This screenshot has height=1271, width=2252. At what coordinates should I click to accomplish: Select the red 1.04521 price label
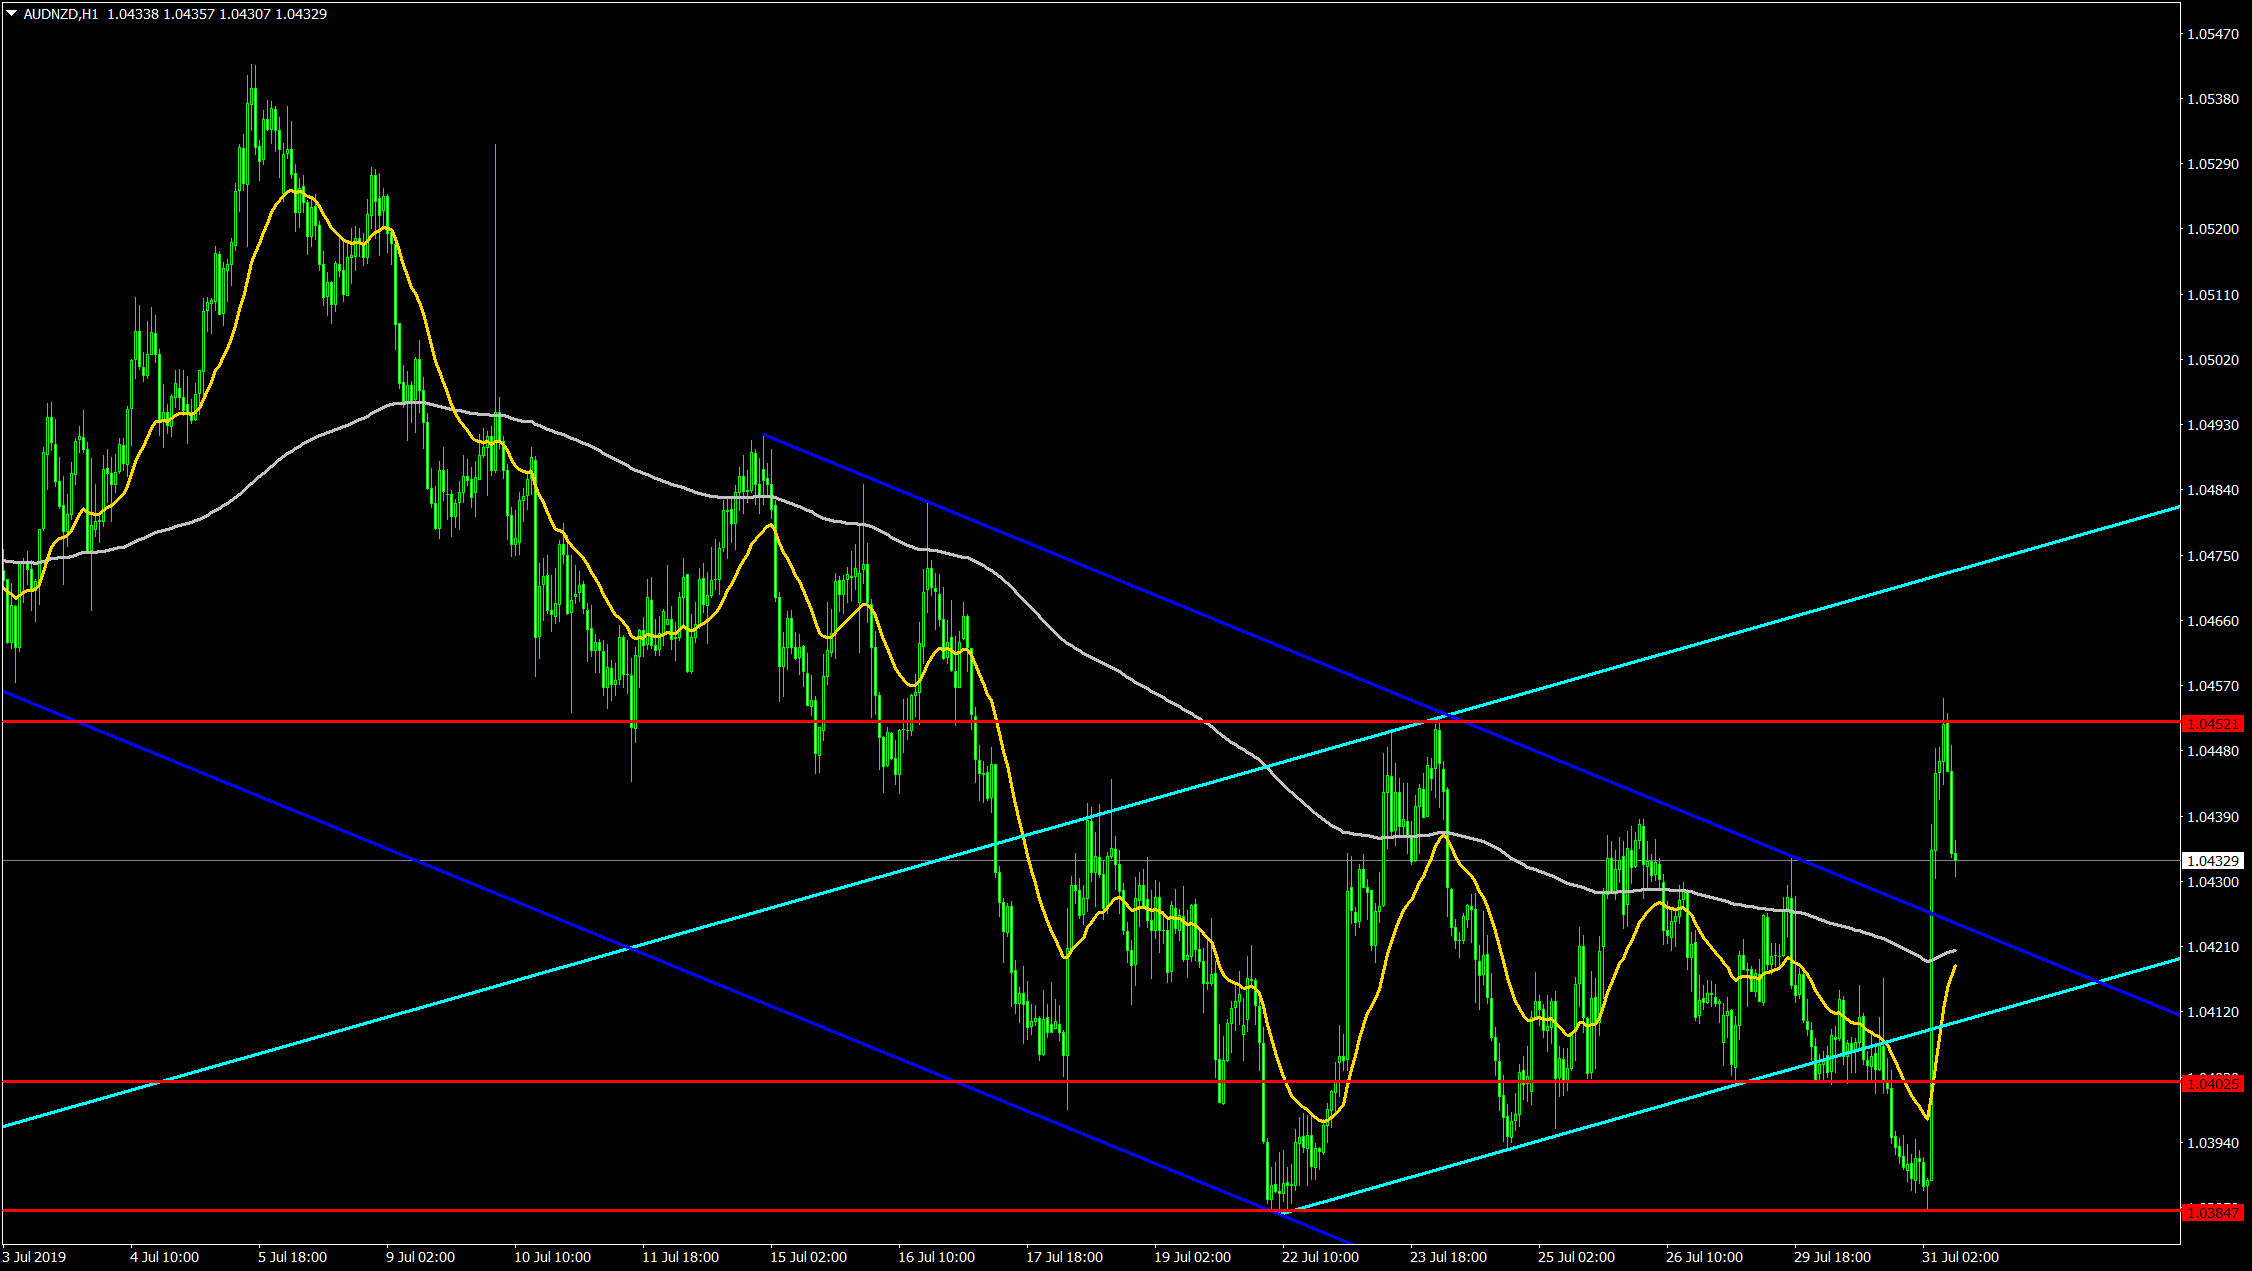tap(2212, 723)
